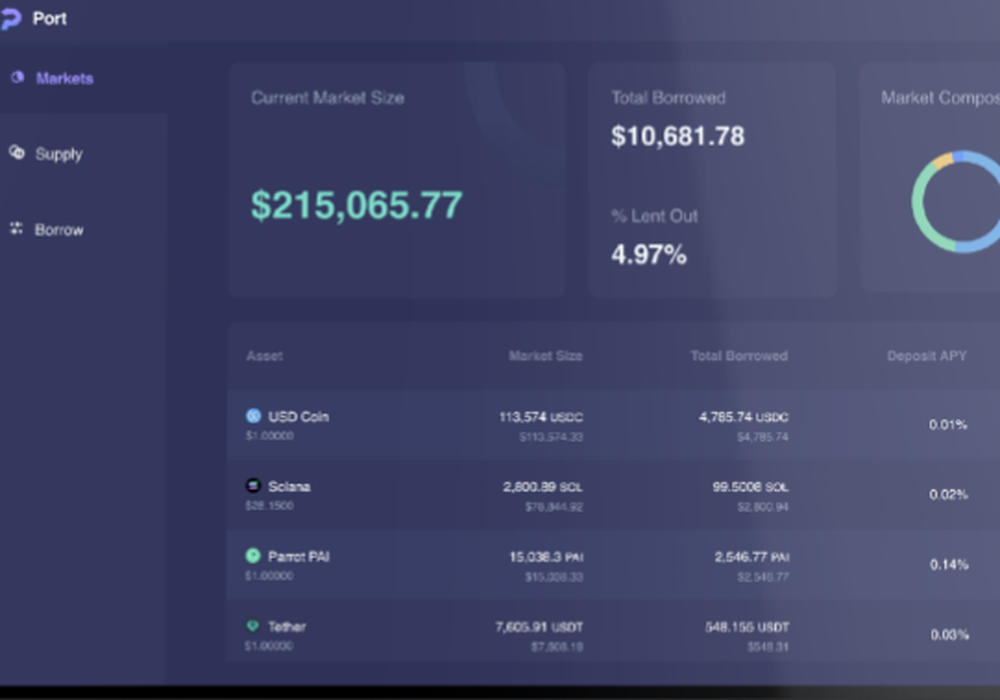Select the Tether asset name
This screenshot has width=1000, height=700.
287,627
